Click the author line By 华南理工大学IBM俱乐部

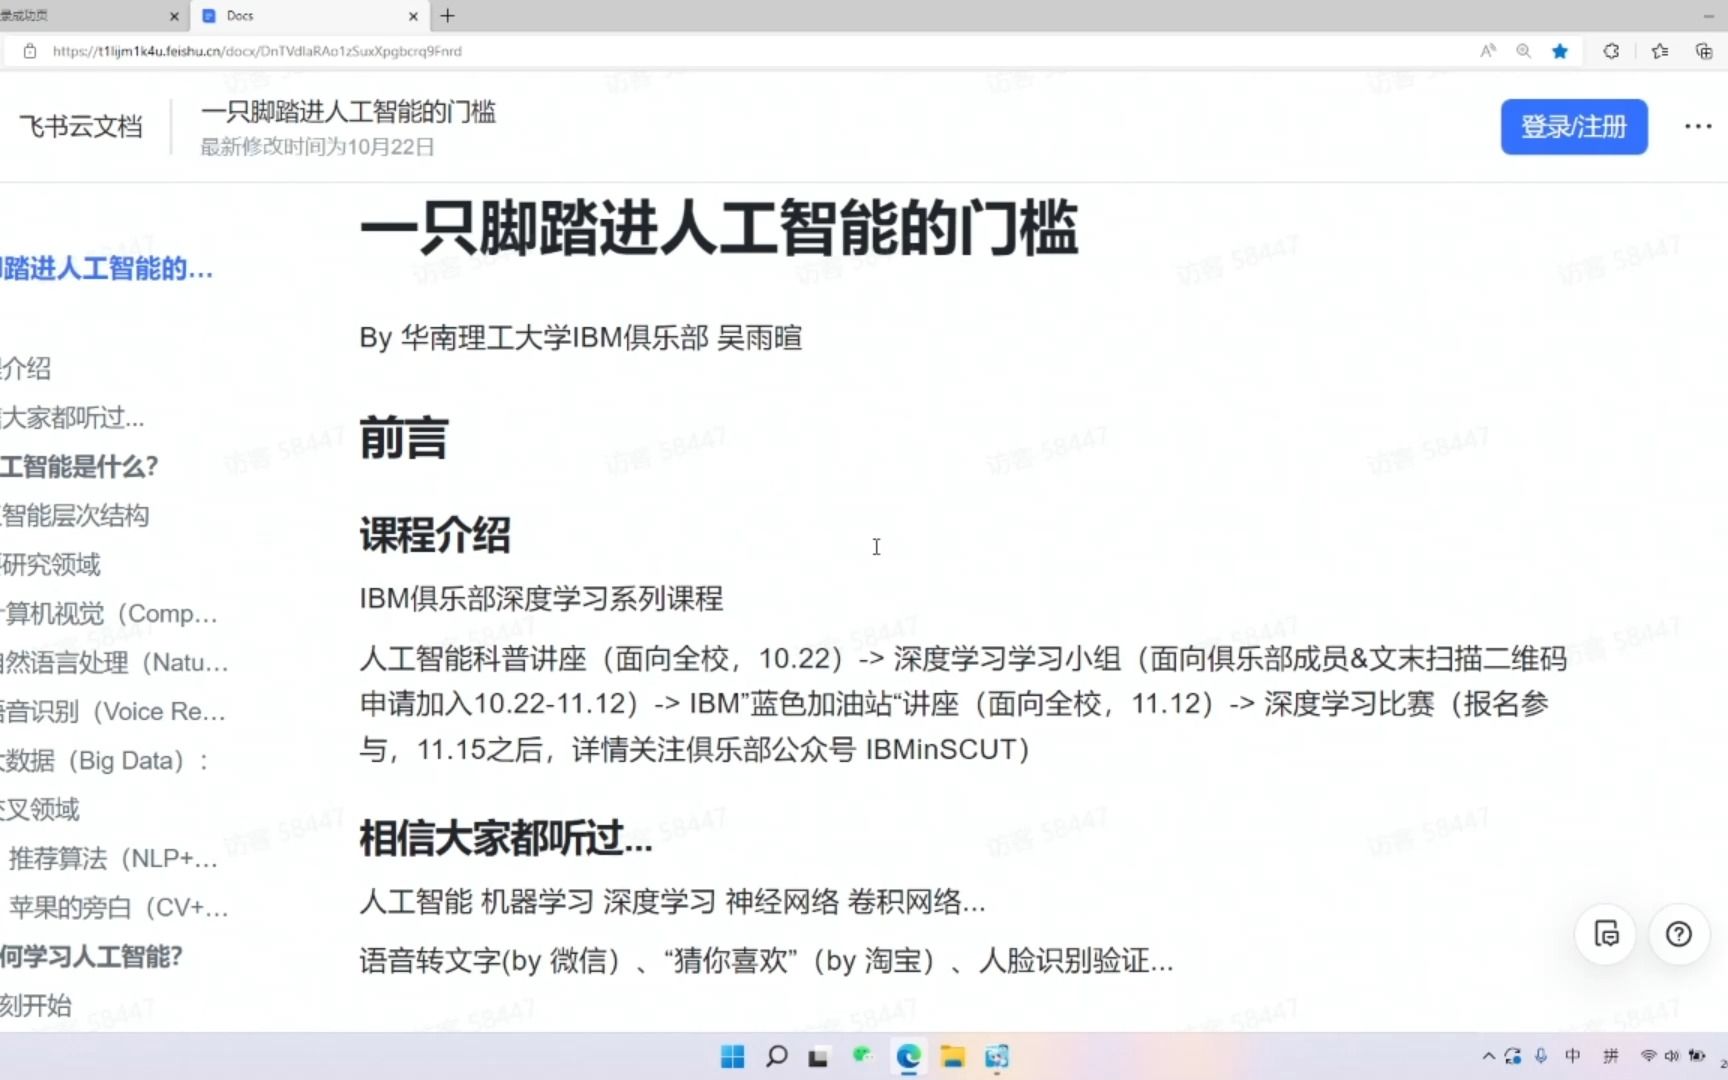(581, 338)
